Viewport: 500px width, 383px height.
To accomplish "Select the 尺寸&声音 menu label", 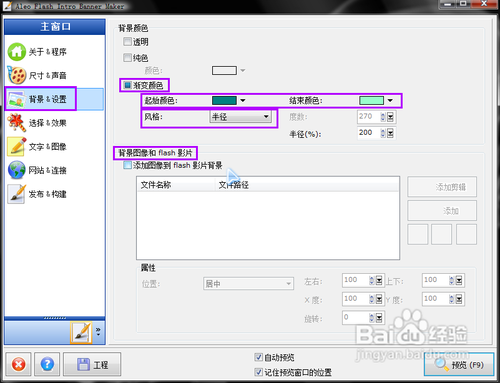I will click(x=47, y=75).
